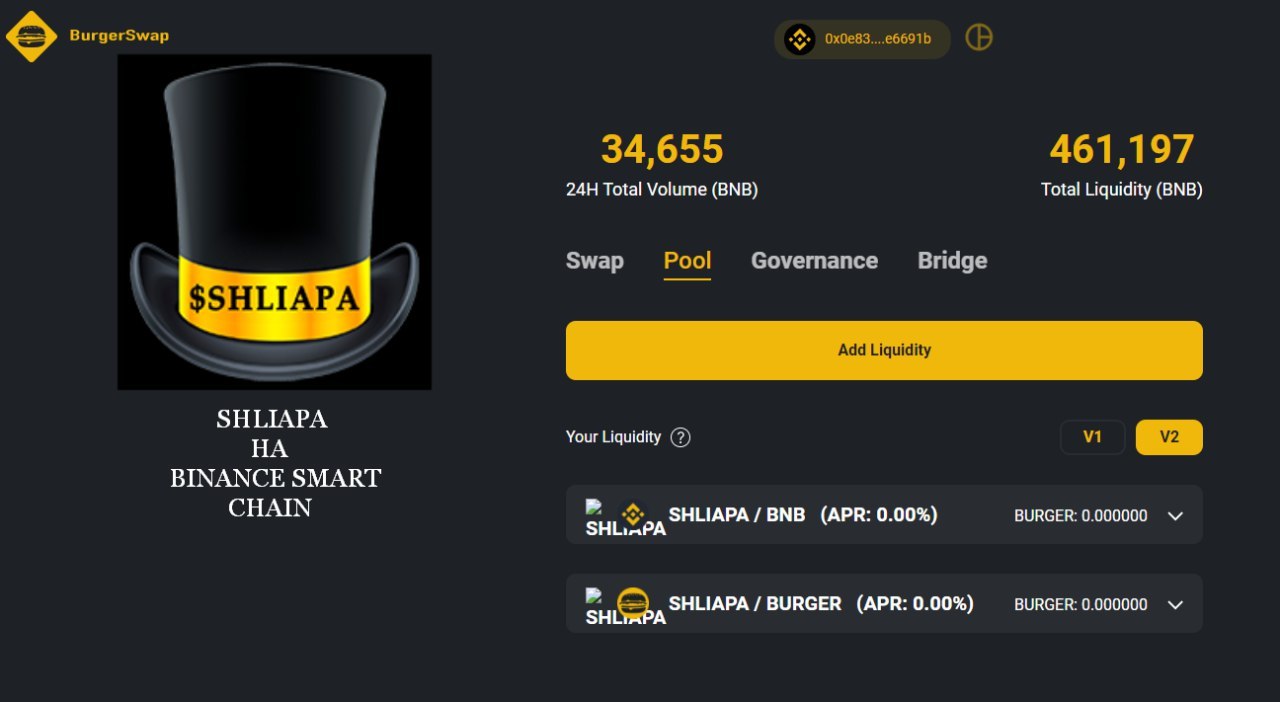Click the Your Liquidity label
The width and height of the screenshot is (1280, 702).
613,437
